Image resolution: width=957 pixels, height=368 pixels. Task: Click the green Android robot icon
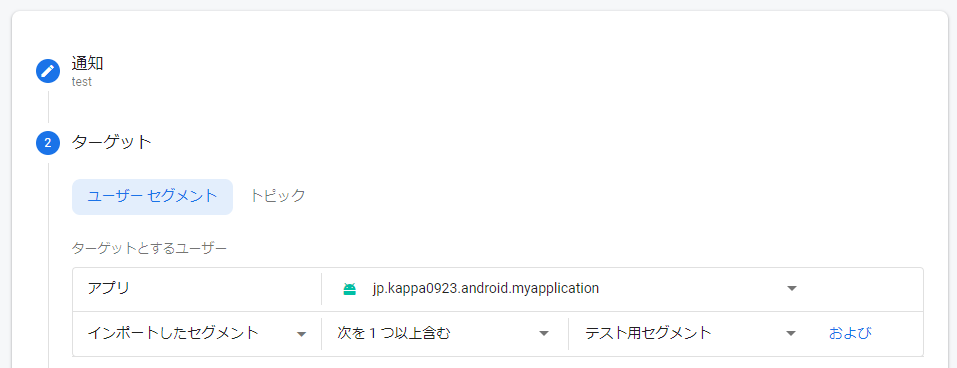[x=350, y=289]
